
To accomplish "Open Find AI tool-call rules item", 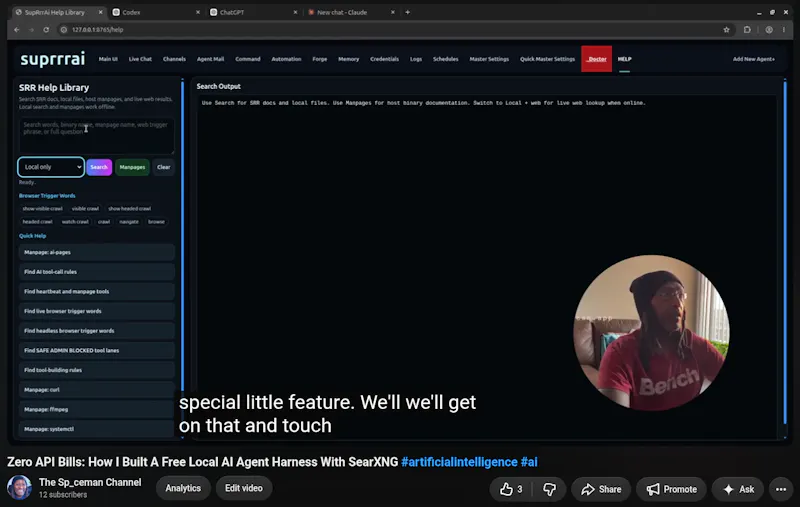I will (x=96, y=272).
